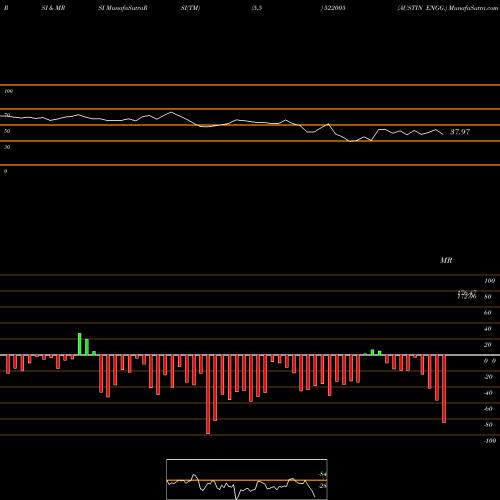Click the last red bar at the histogram's right end
The width and height of the screenshot is (500, 500).
point(444,389)
